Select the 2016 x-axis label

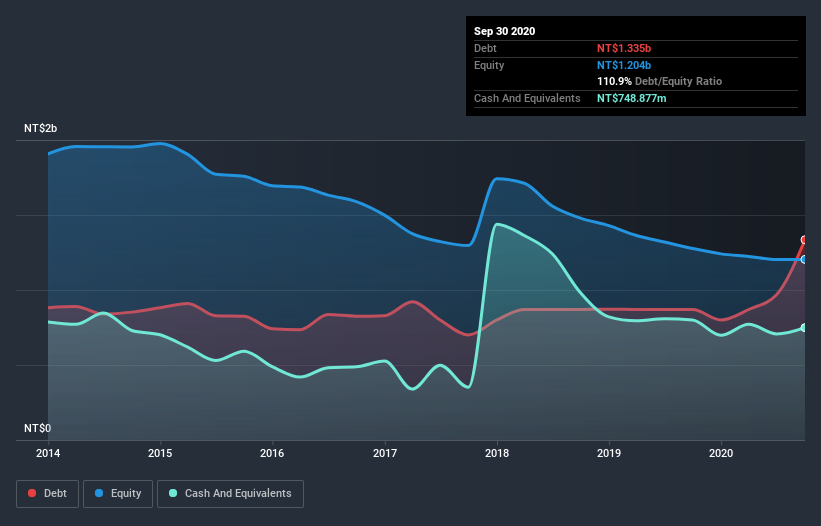(x=272, y=453)
